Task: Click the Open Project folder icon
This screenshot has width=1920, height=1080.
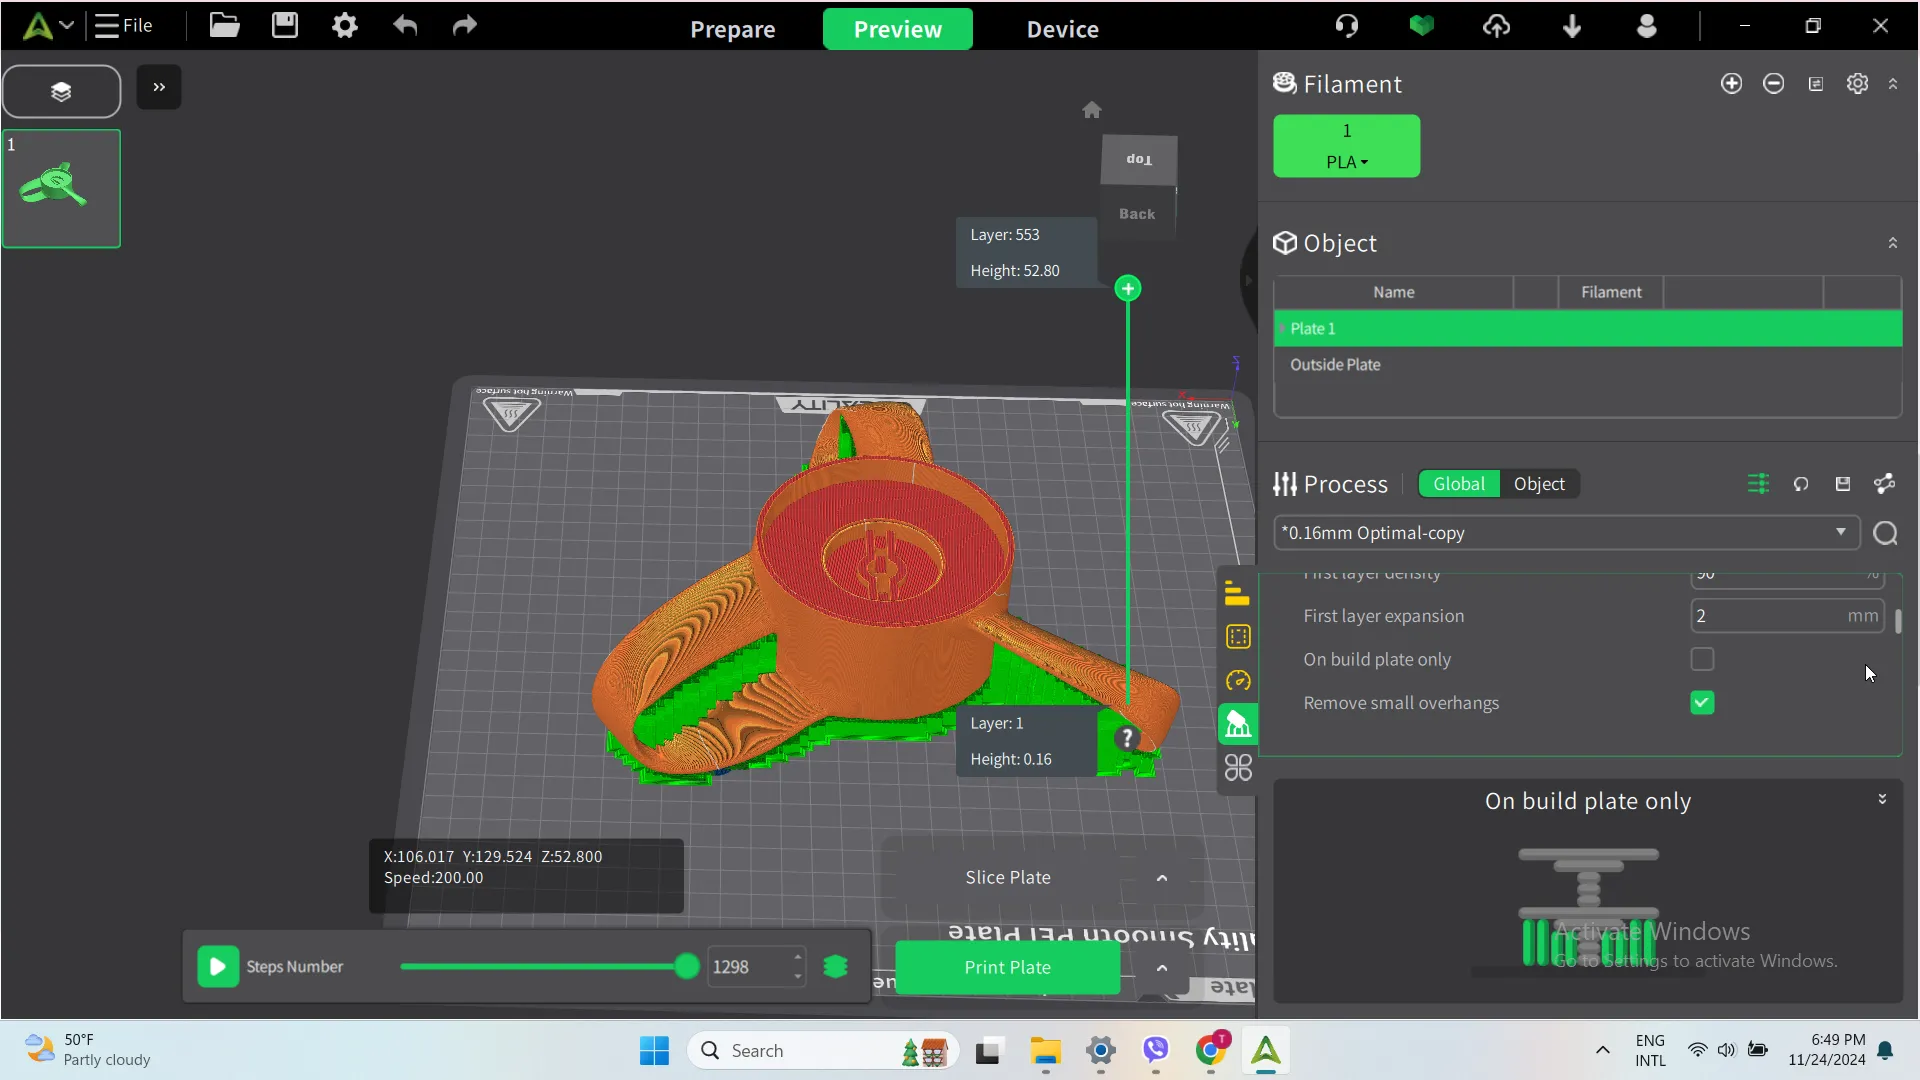Action: click(x=224, y=26)
